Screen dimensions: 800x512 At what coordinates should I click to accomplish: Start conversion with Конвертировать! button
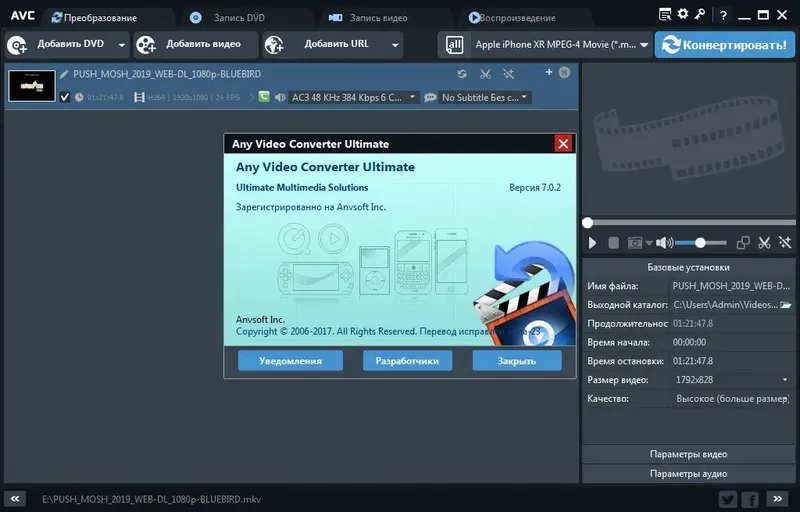click(x=724, y=45)
